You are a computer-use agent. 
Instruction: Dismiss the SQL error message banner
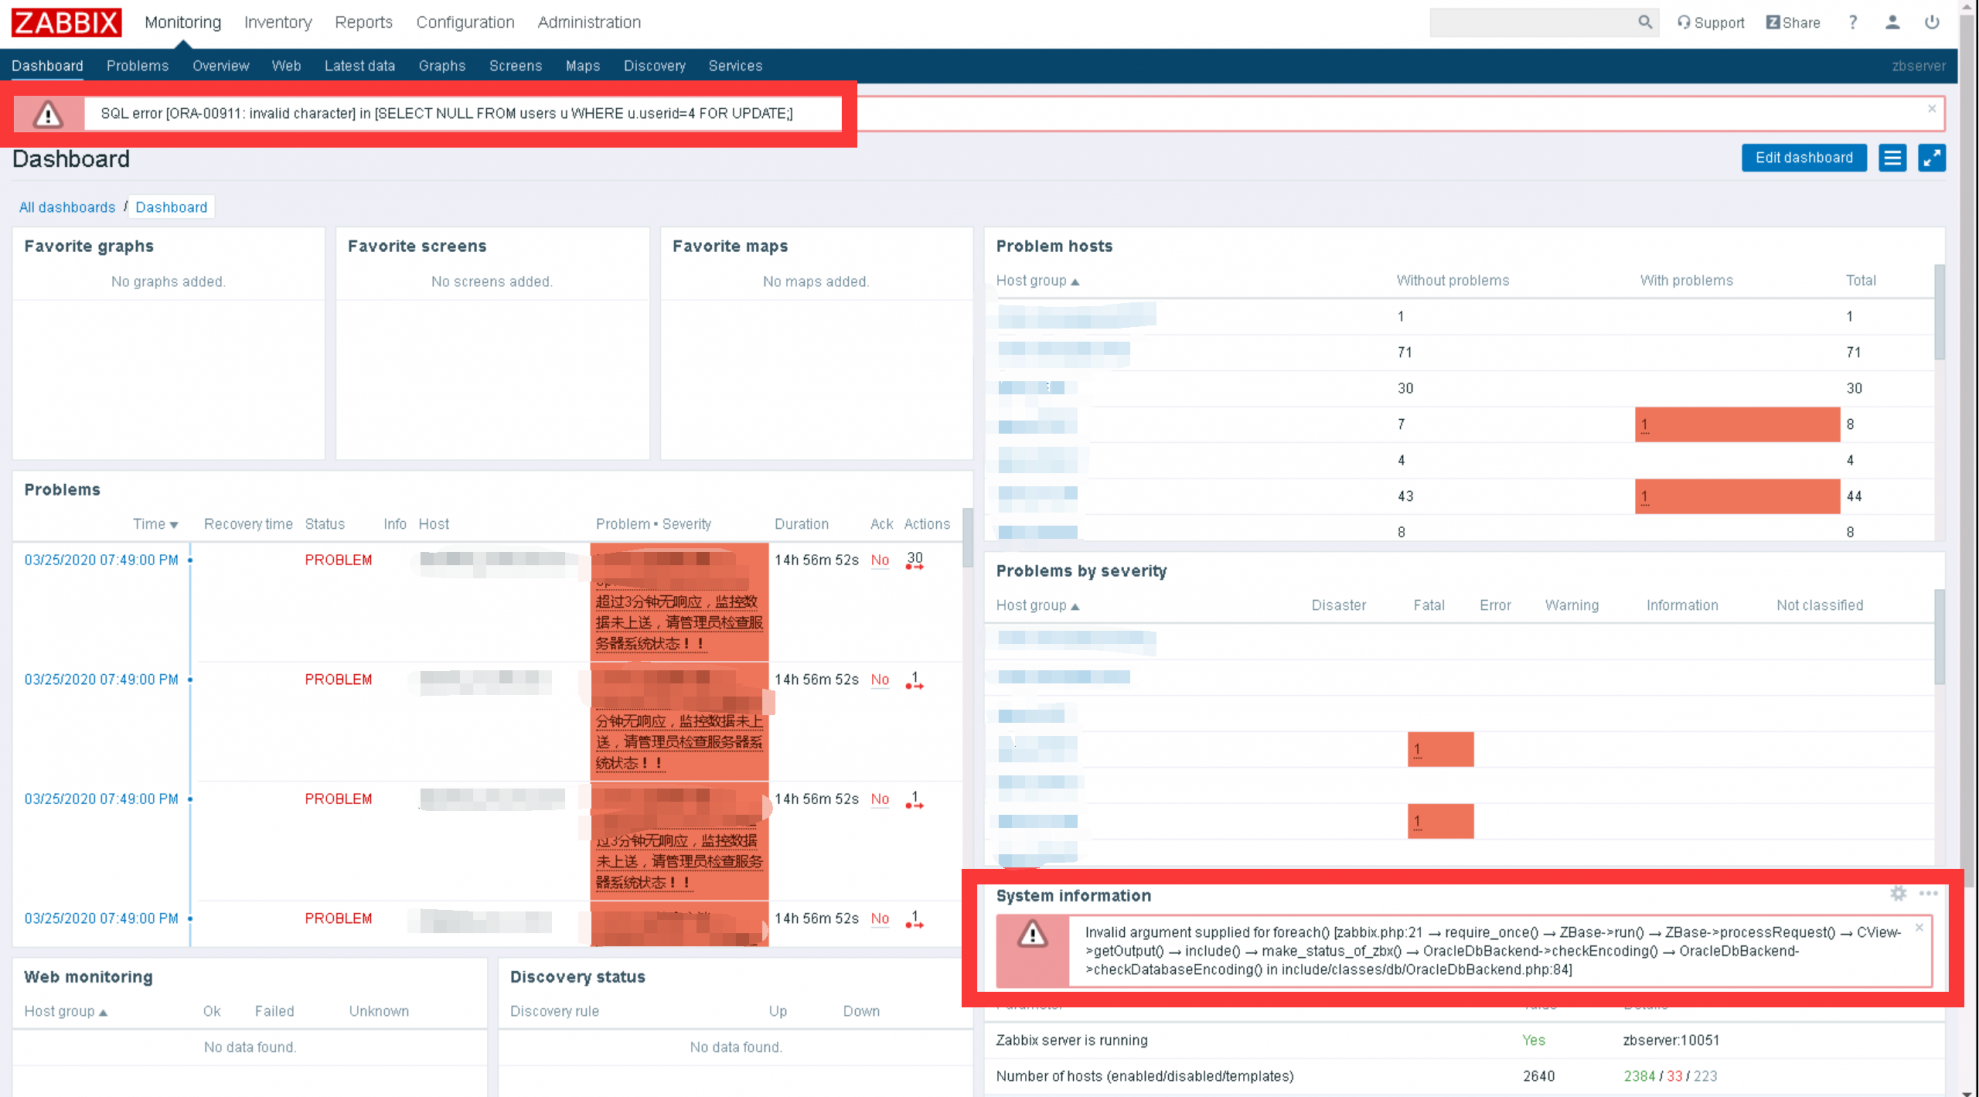(x=1932, y=109)
